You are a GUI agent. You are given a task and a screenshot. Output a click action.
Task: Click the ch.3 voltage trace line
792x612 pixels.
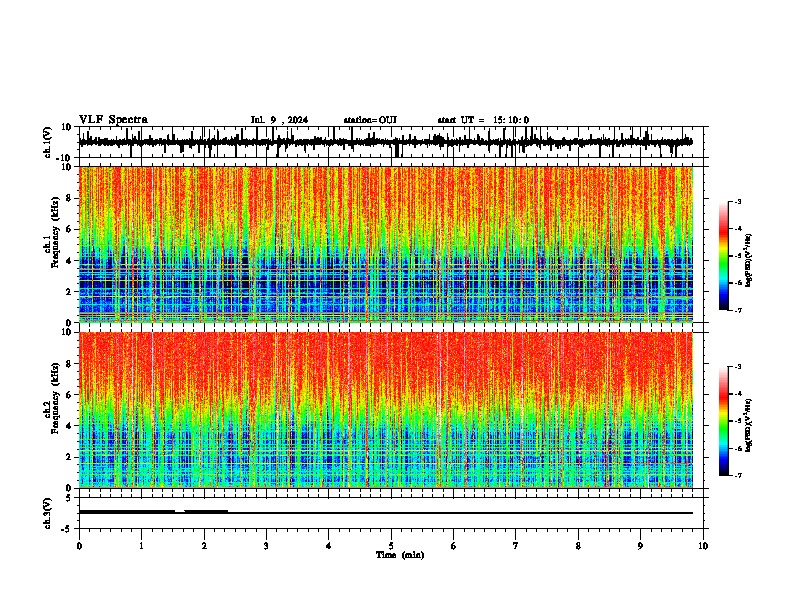(x=386, y=513)
